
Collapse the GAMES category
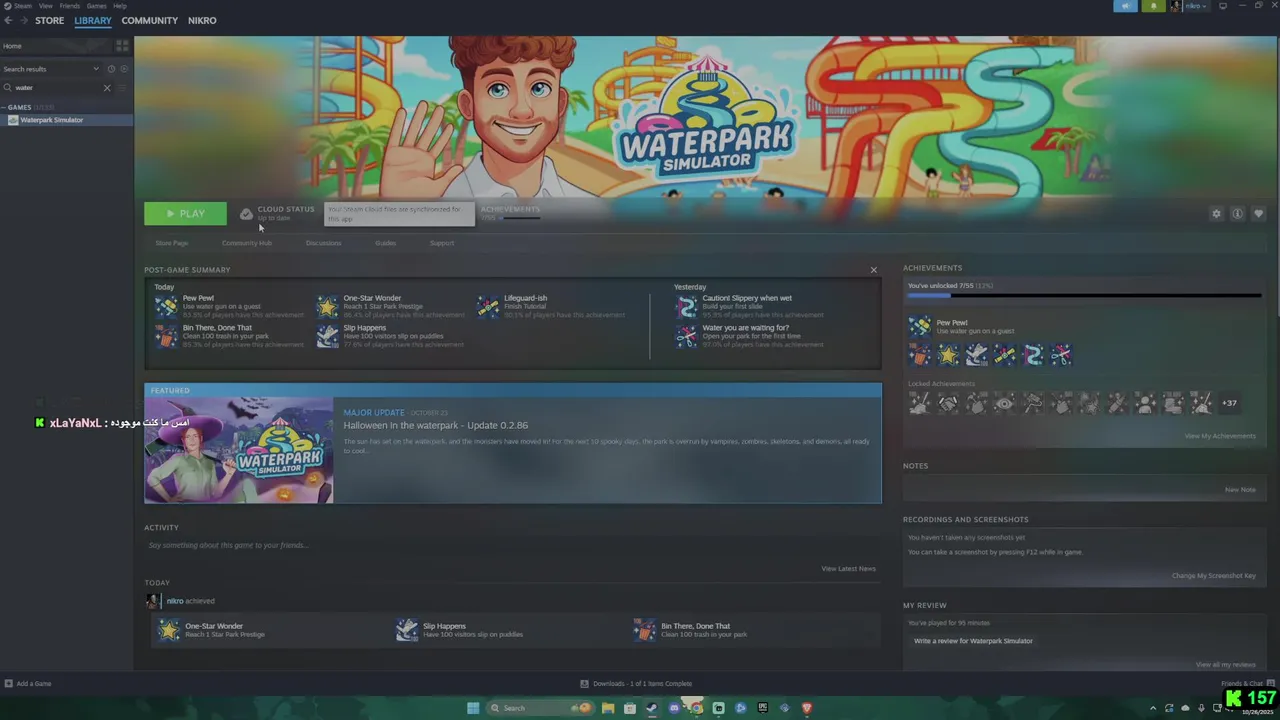3,107
